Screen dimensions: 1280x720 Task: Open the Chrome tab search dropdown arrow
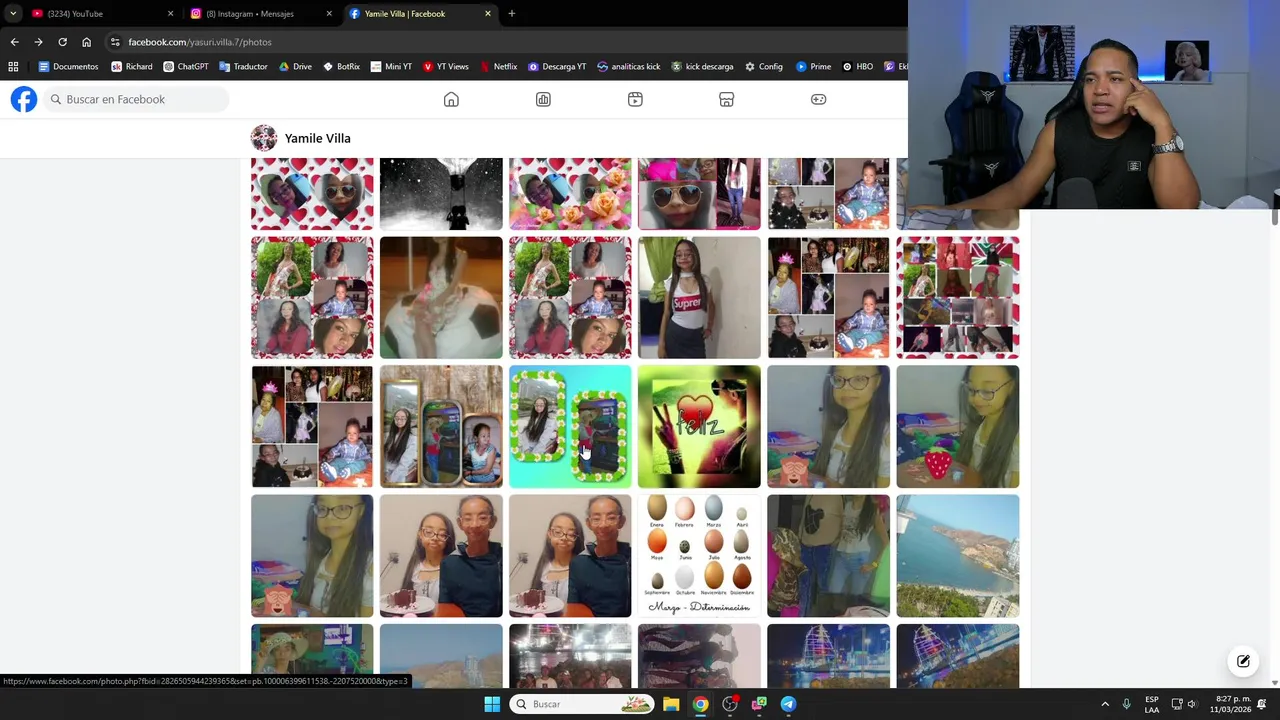pos(13,13)
